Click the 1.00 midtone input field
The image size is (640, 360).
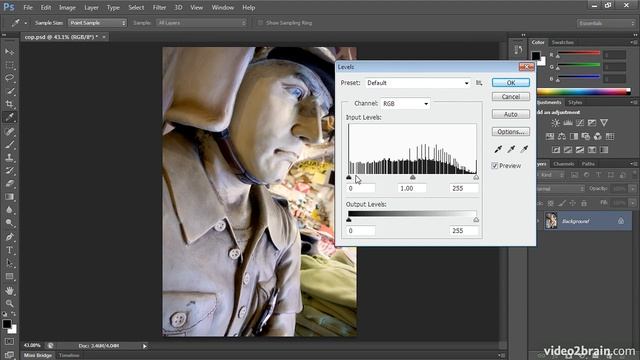tap(412, 188)
